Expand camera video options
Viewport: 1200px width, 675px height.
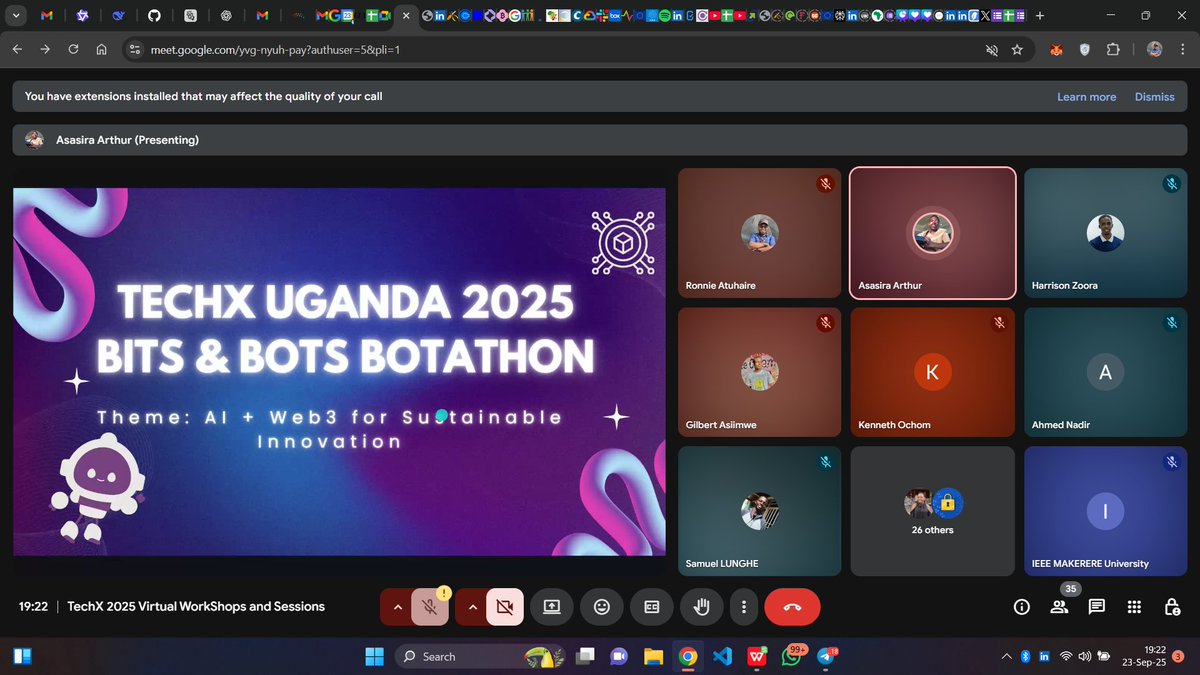point(471,606)
